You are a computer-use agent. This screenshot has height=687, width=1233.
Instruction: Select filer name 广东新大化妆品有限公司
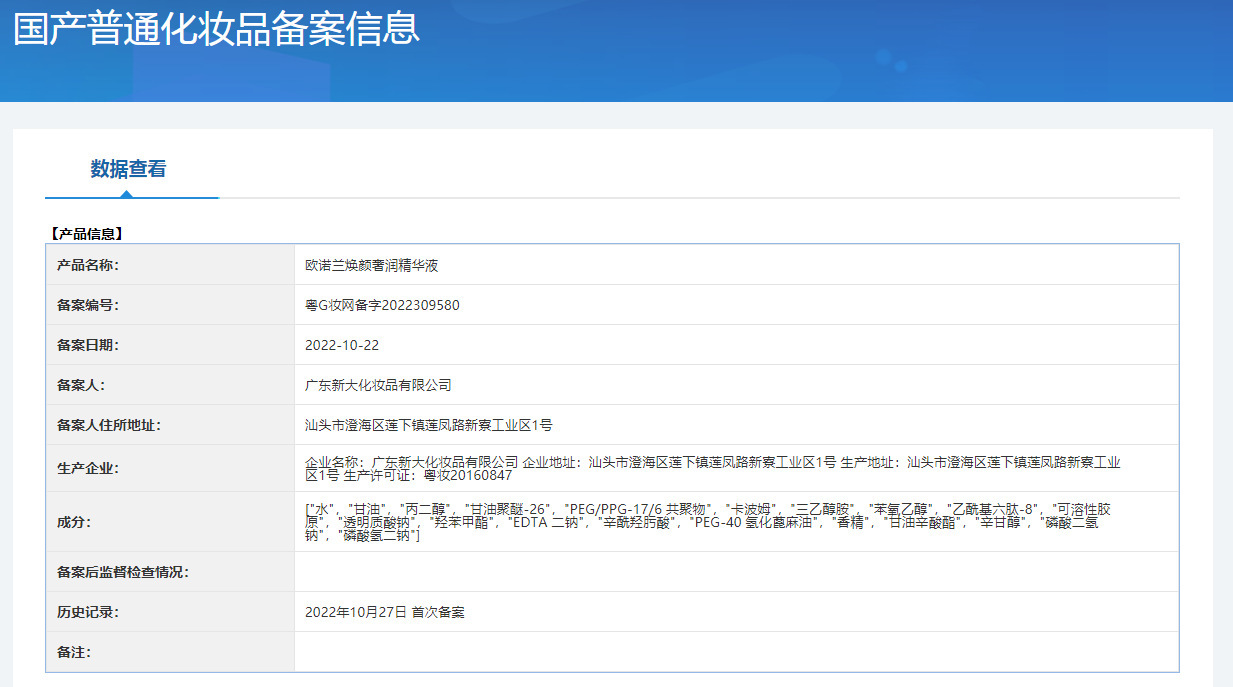[x=378, y=385]
